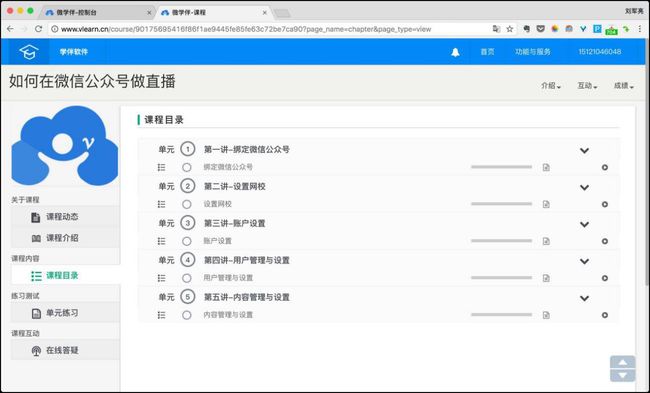Open document icon in 绑定微信公众号 row
This screenshot has height=393, width=650.
[546, 167]
